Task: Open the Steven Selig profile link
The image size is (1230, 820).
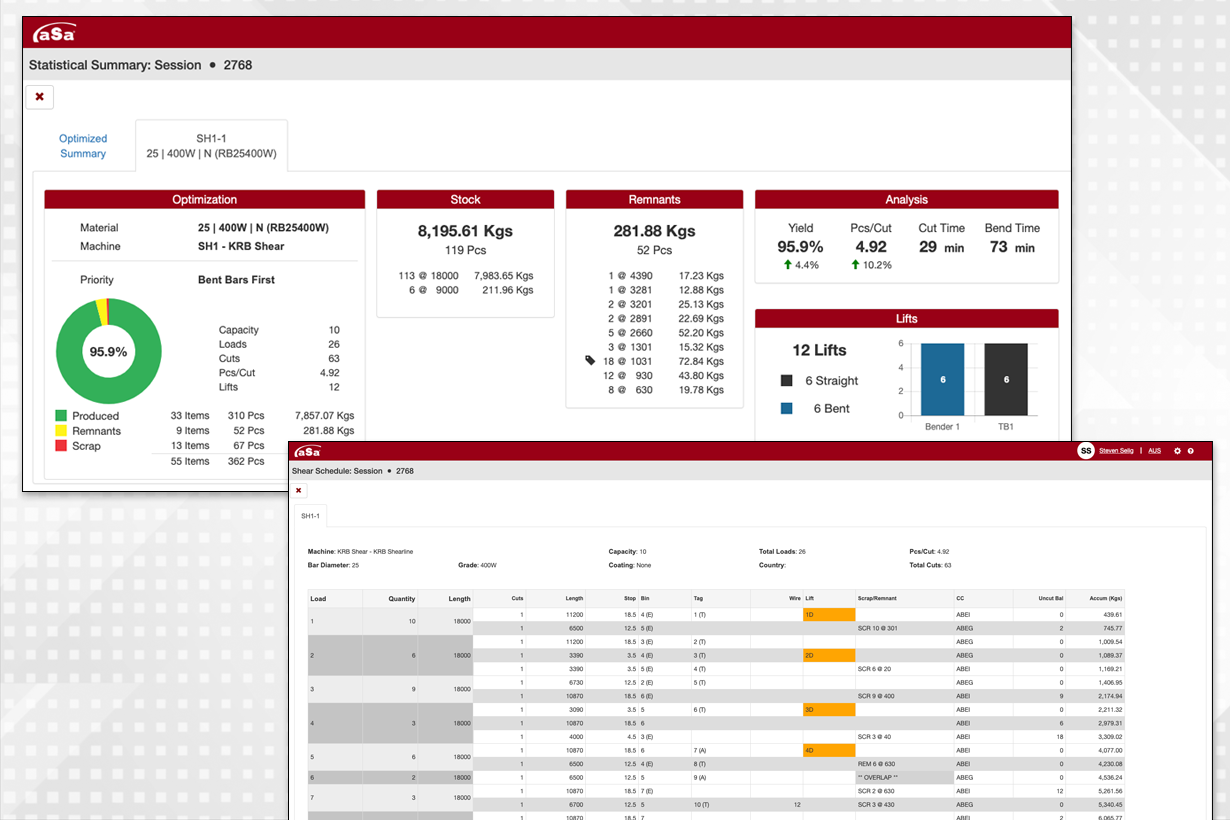Action: coord(1116,451)
